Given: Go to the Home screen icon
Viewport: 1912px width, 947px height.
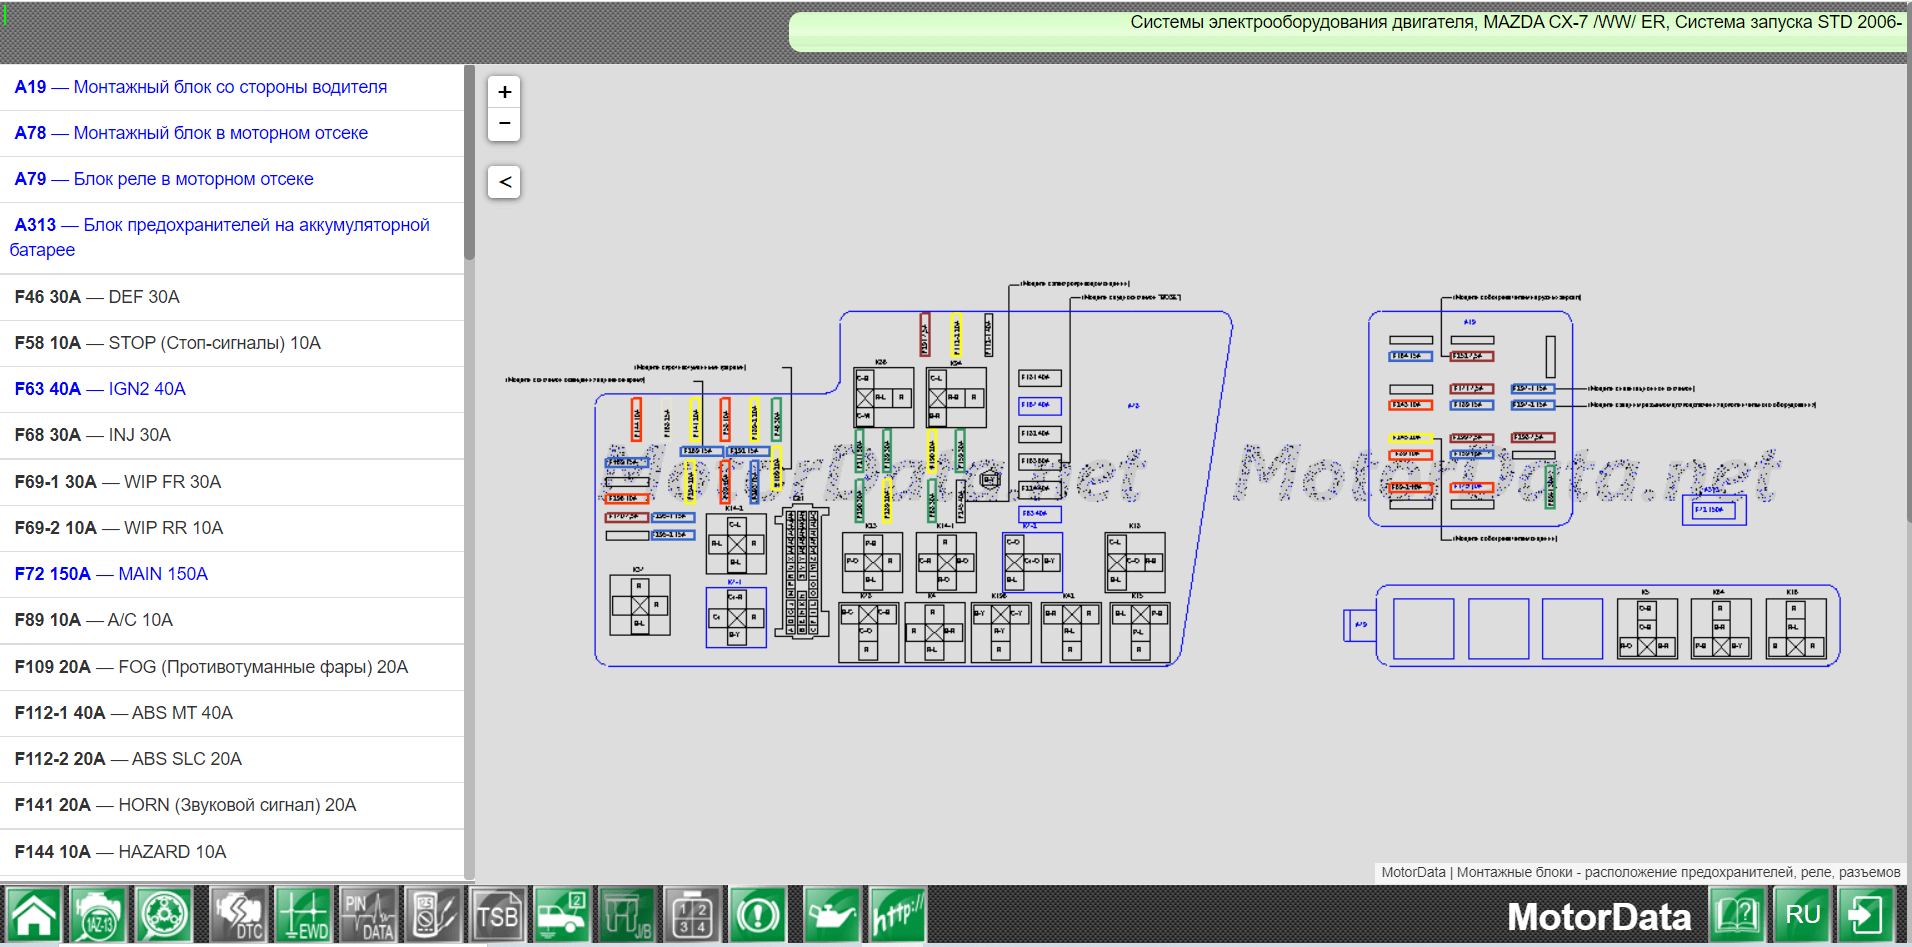Looking at the screenshot, I should (x=34, y=915).
